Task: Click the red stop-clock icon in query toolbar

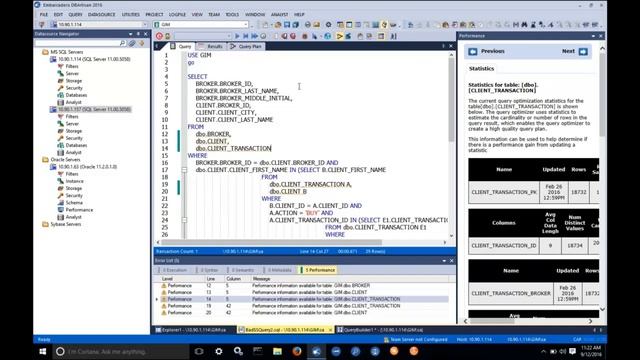Action: [159, 36]
